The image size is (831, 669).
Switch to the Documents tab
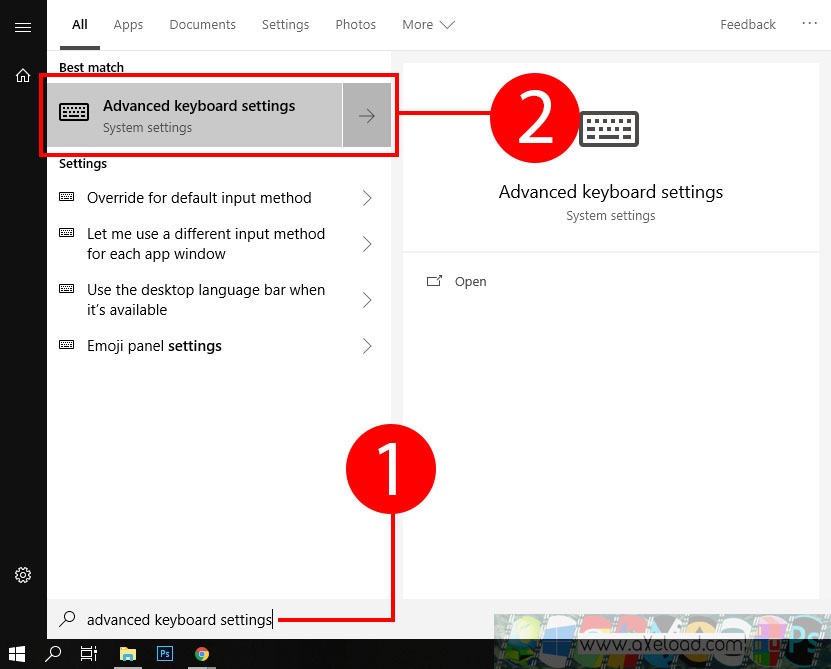(x=202, y=25)
